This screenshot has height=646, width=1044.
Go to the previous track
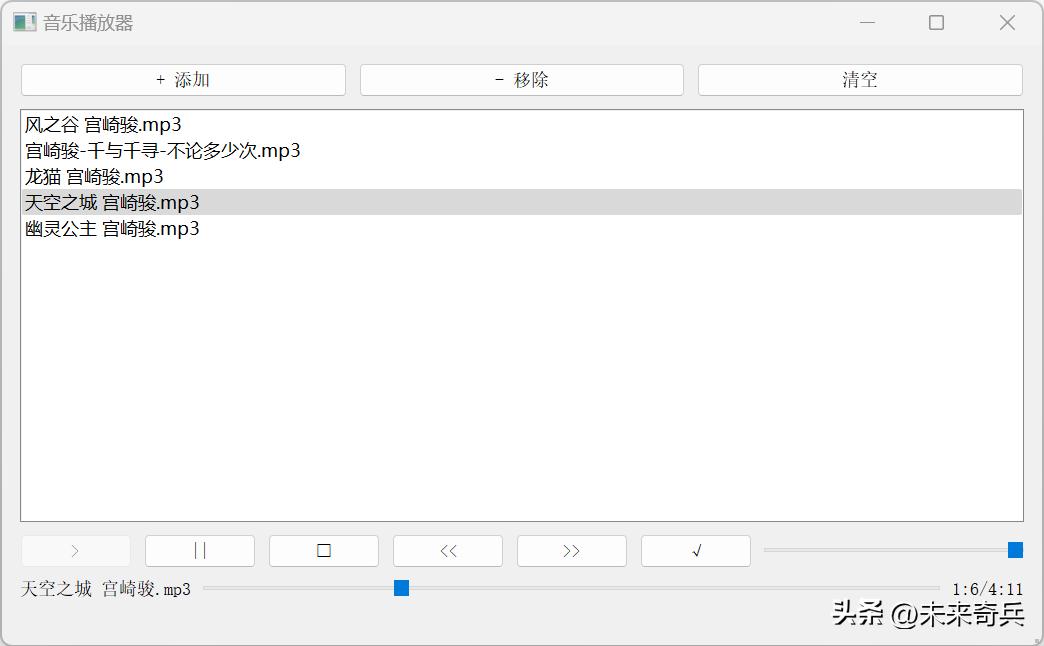coord(447,550)
